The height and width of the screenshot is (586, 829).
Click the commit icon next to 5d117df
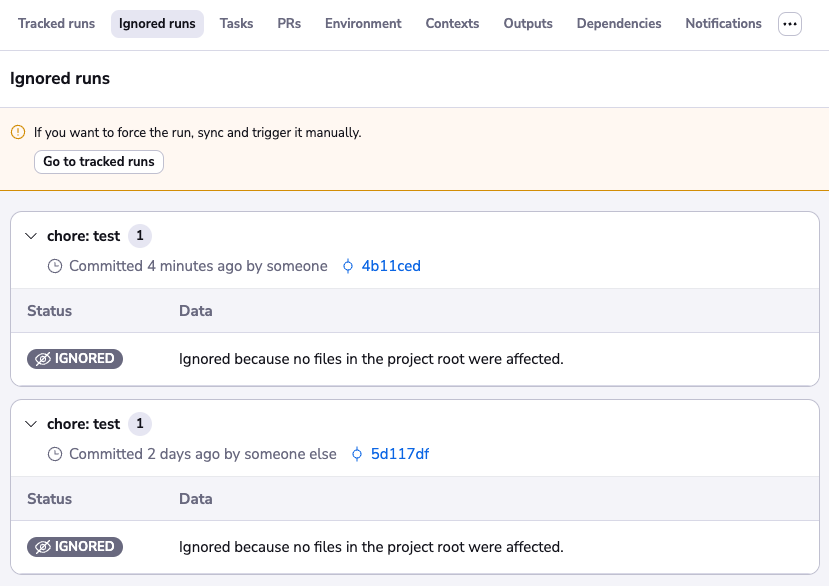pyautogui.click(x=357, y=454)
